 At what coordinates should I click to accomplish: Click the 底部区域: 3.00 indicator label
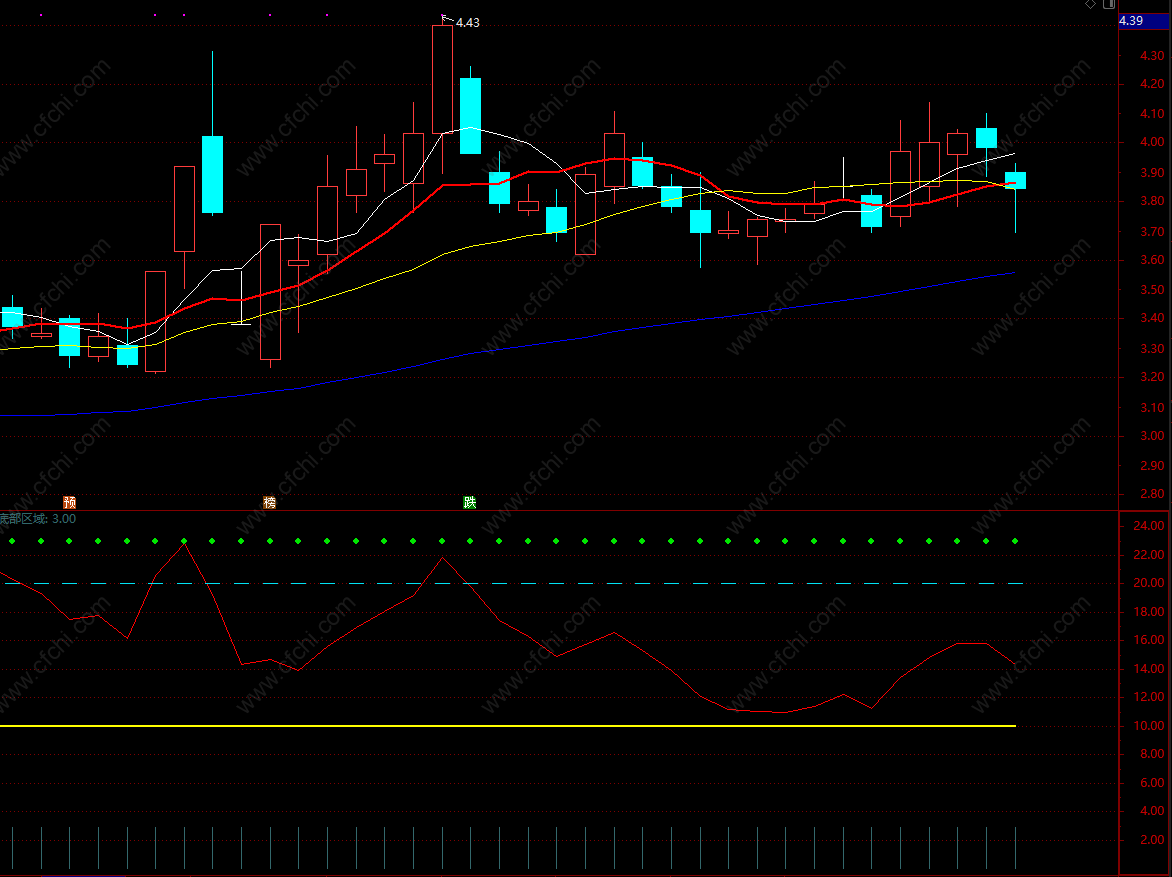pyautogui.click(x=37, y=519)
